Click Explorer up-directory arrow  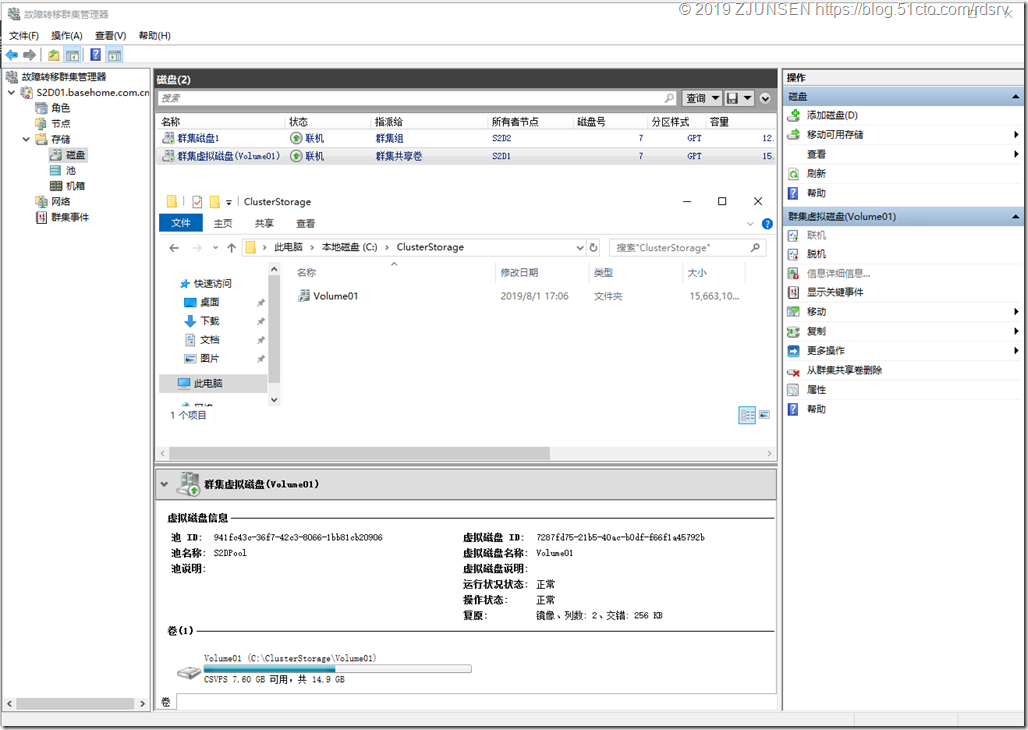point(231,248)
